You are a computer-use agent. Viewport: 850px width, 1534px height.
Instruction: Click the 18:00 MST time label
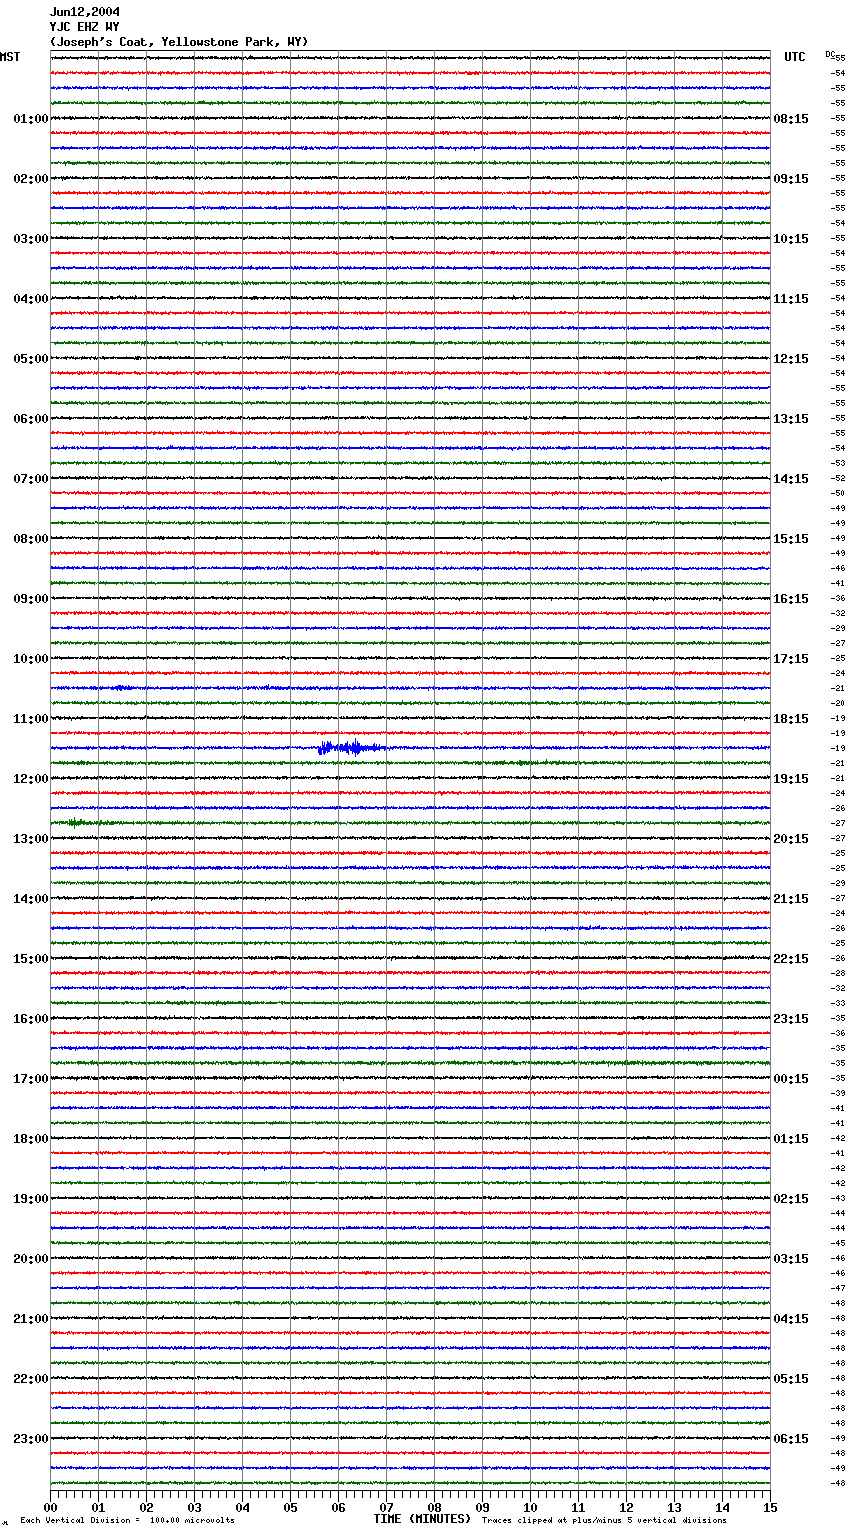pos(31,1139)
